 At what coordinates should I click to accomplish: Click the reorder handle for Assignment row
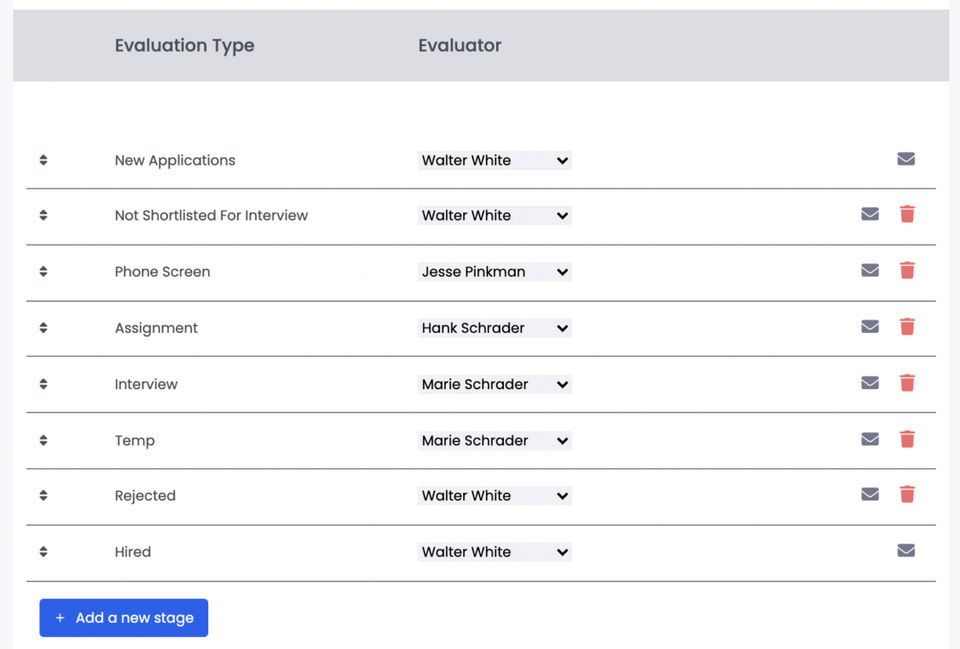43,328
